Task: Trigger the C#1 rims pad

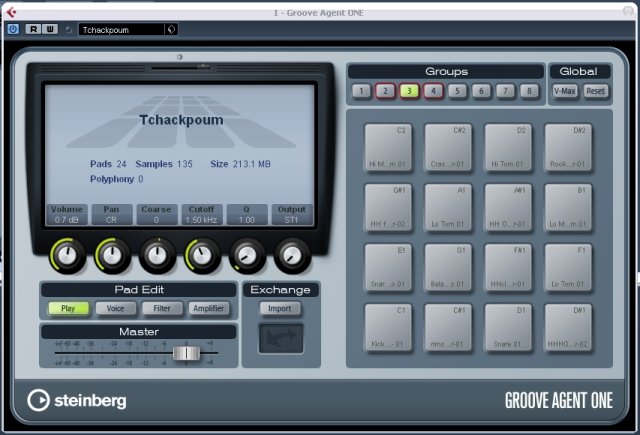Action: click(x=448, y=328)
